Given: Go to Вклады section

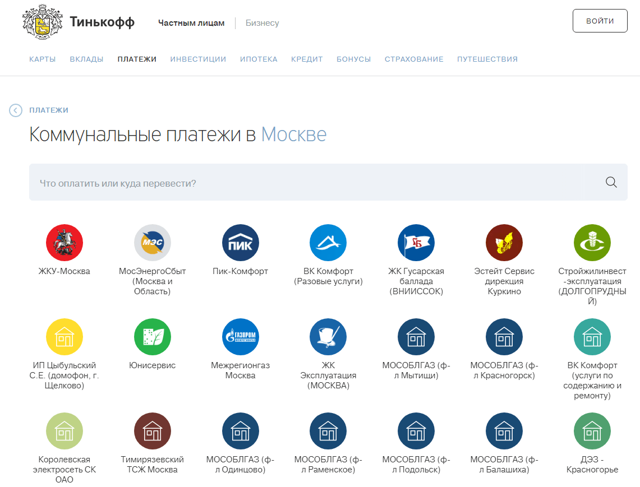Looking at the screenshot, I should point(87,59).
